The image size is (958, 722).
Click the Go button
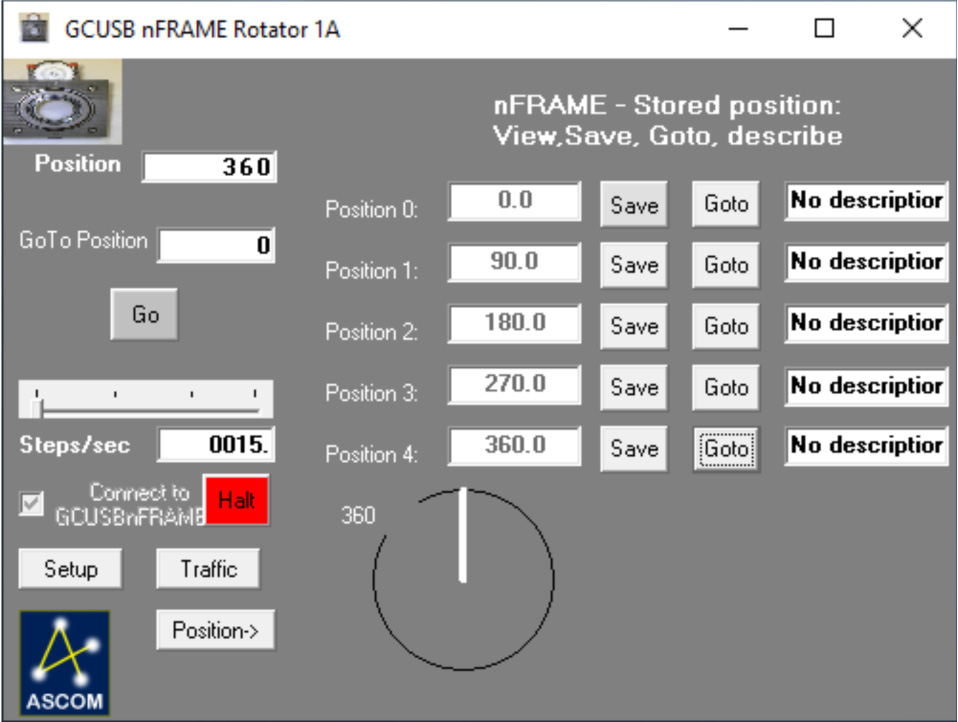(145, 315)
